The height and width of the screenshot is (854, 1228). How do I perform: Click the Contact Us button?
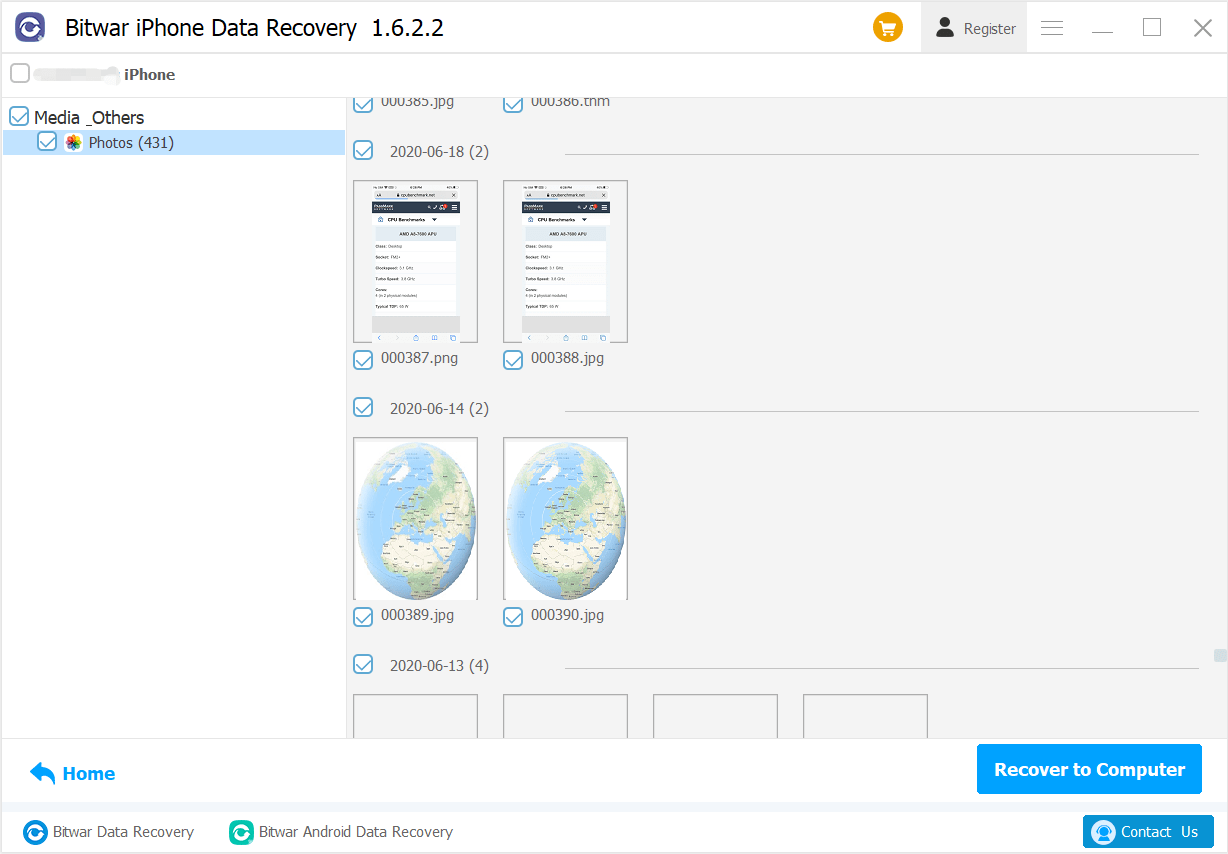coord(1148,831)
